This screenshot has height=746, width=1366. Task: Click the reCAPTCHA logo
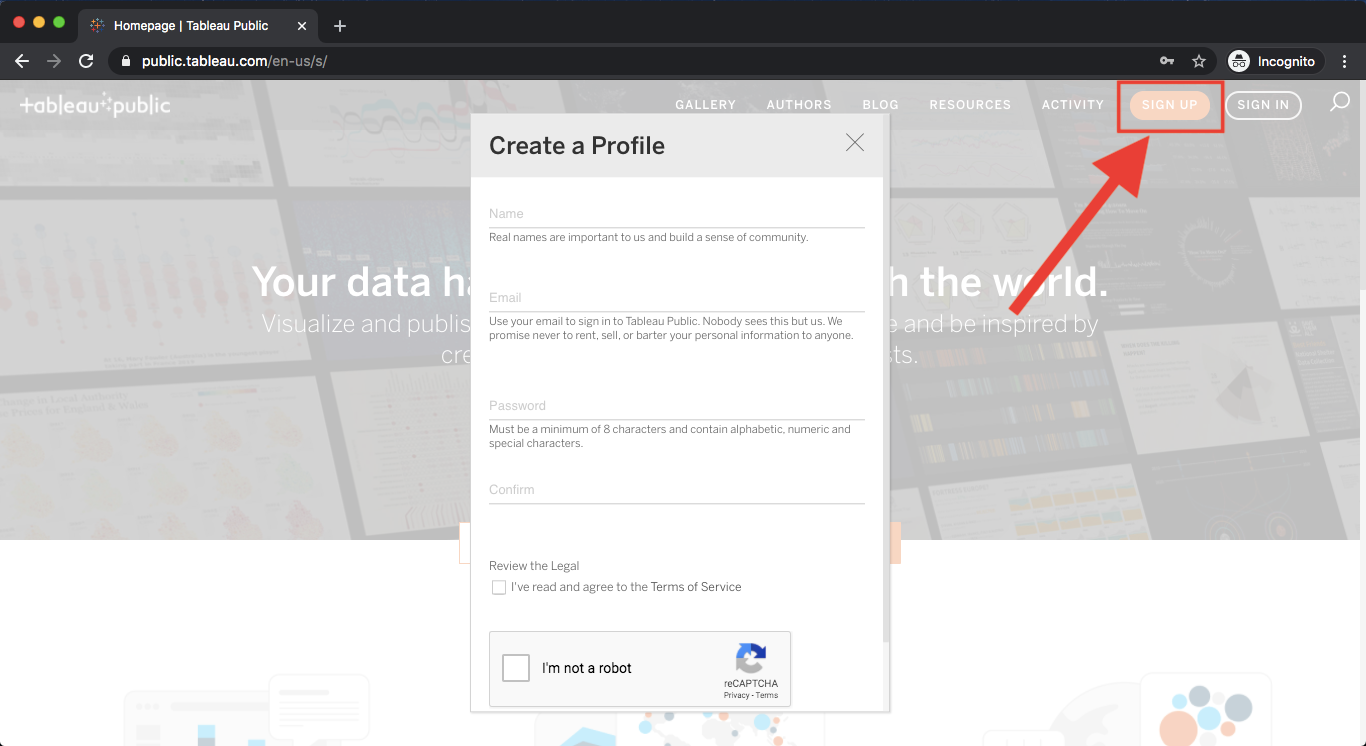751,659
